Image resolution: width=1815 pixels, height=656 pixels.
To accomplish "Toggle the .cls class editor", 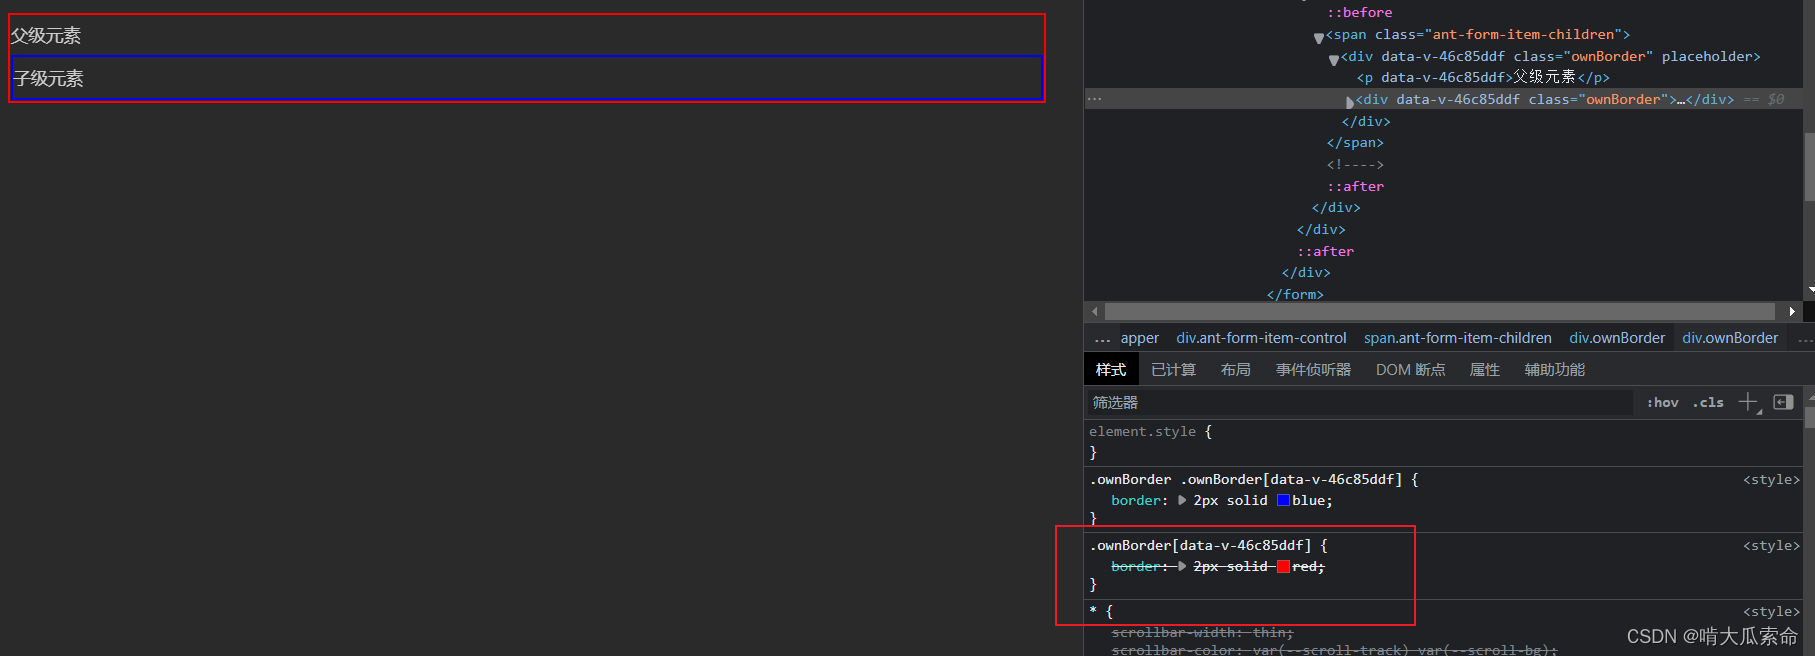I will pyautogui.click(x=1708, y=402).
